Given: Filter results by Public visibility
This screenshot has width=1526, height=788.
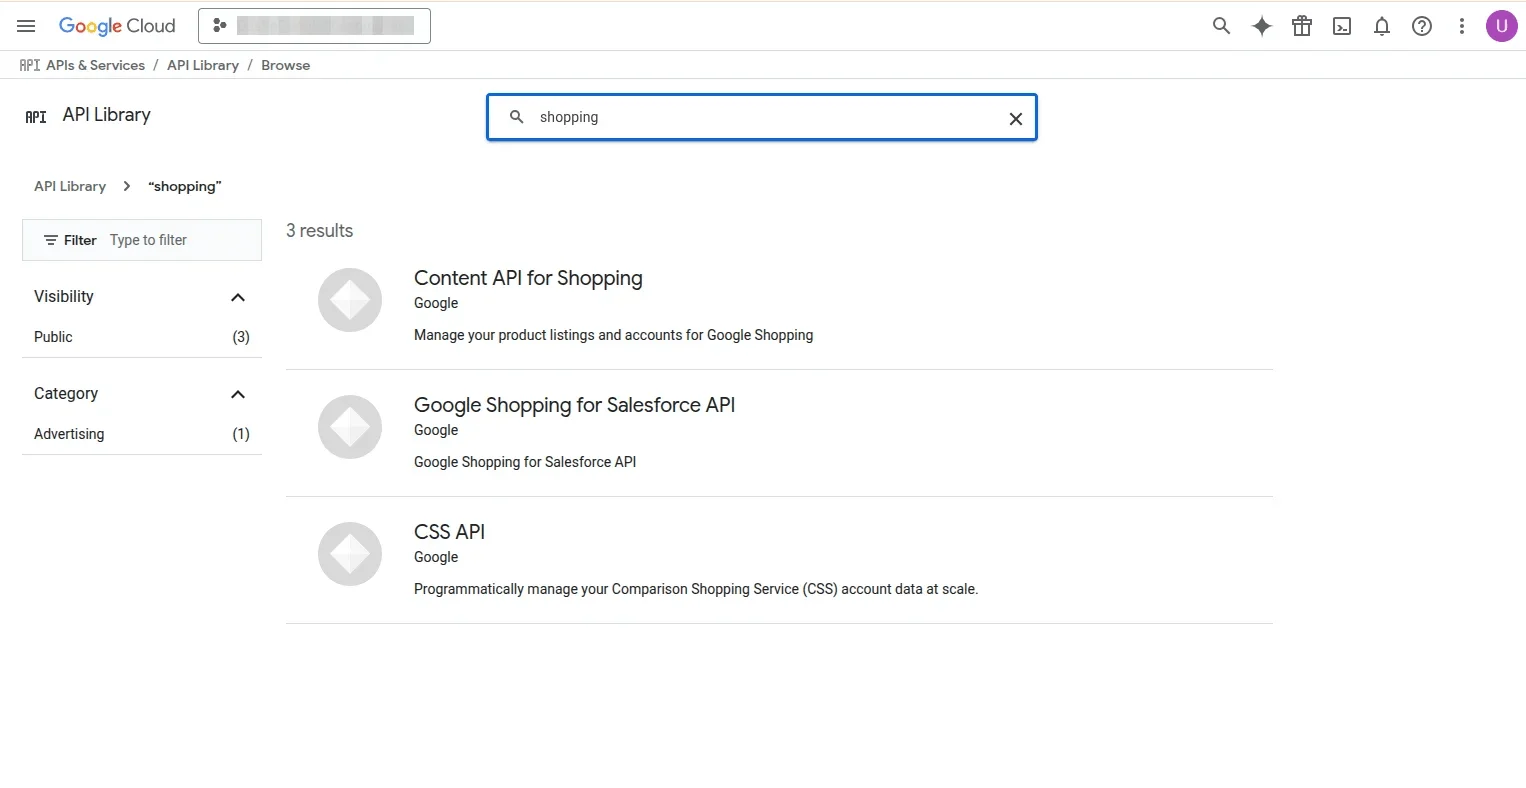Looking at the screenshot, I should point(53,337).
